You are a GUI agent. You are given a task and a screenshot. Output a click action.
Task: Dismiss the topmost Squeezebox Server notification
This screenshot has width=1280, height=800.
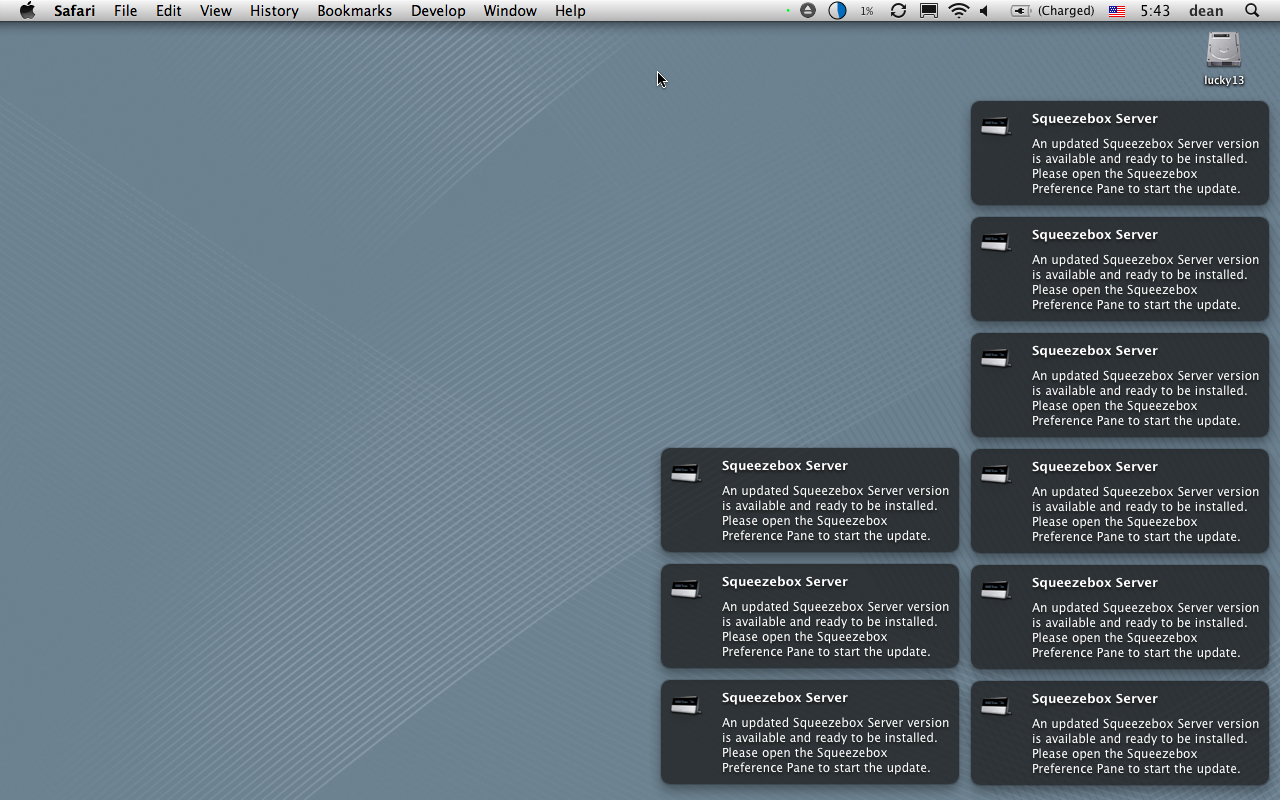pos(1119,153)
